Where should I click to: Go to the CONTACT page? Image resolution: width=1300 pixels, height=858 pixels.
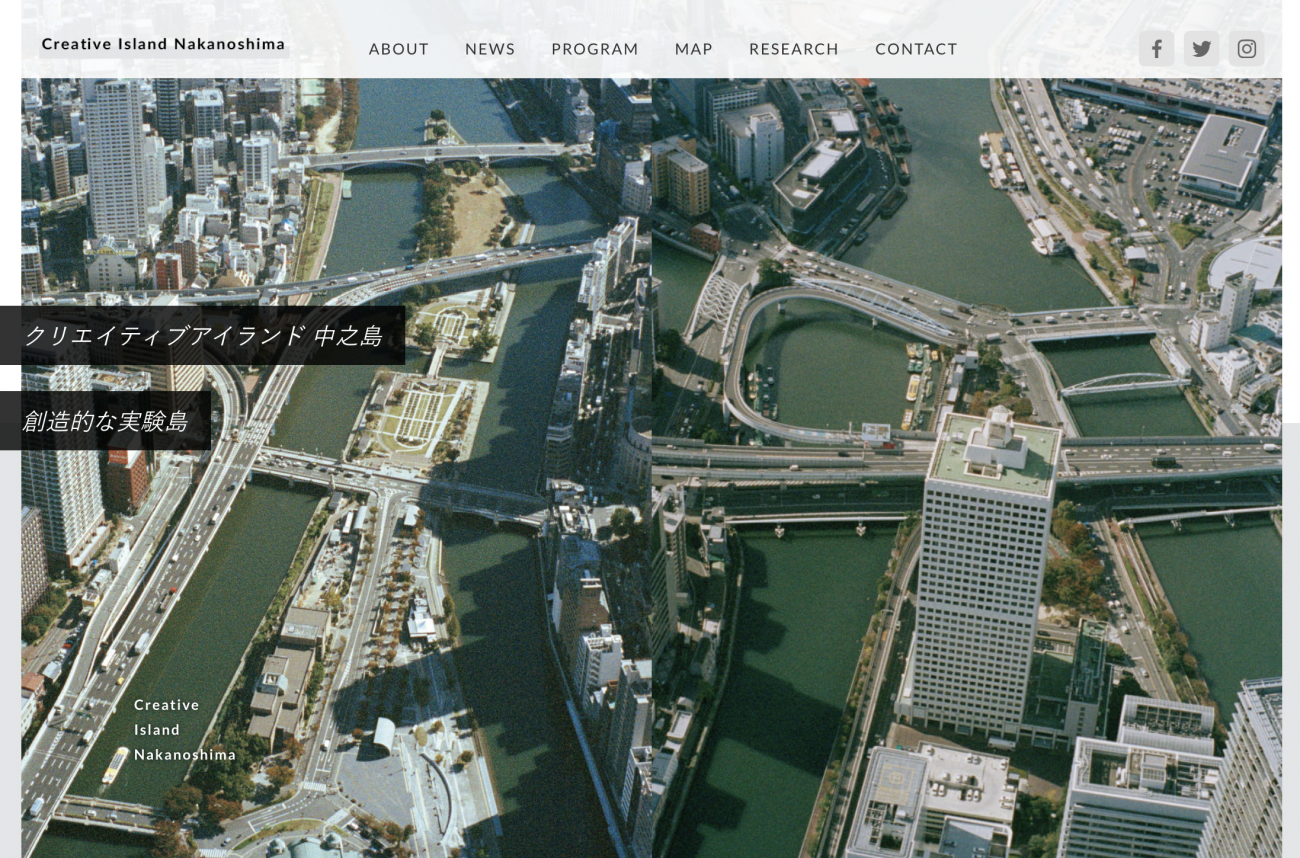tap(916, 49)
